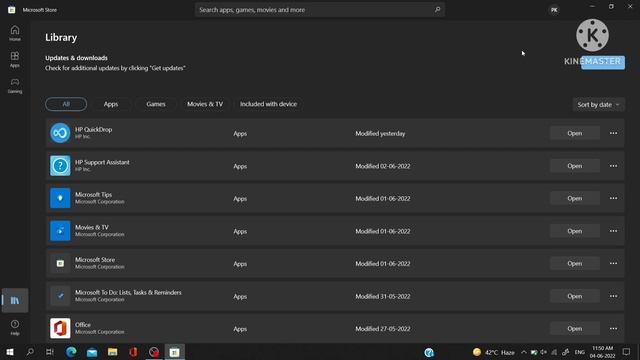The image size is (640, 360).
Task: Open the HP Support Assistant app
Action: point(574,166)
